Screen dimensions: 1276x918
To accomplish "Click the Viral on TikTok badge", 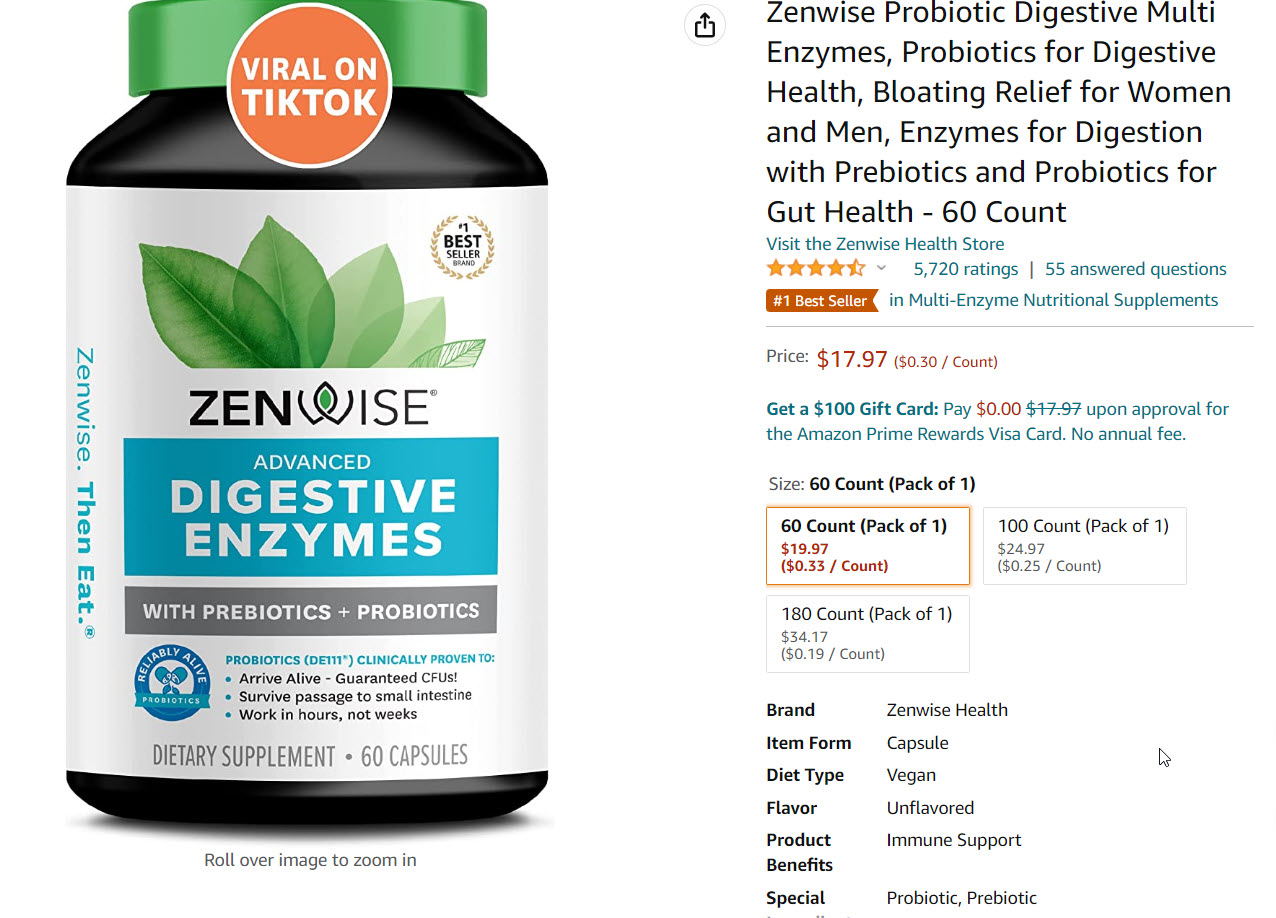I will 310,85.
